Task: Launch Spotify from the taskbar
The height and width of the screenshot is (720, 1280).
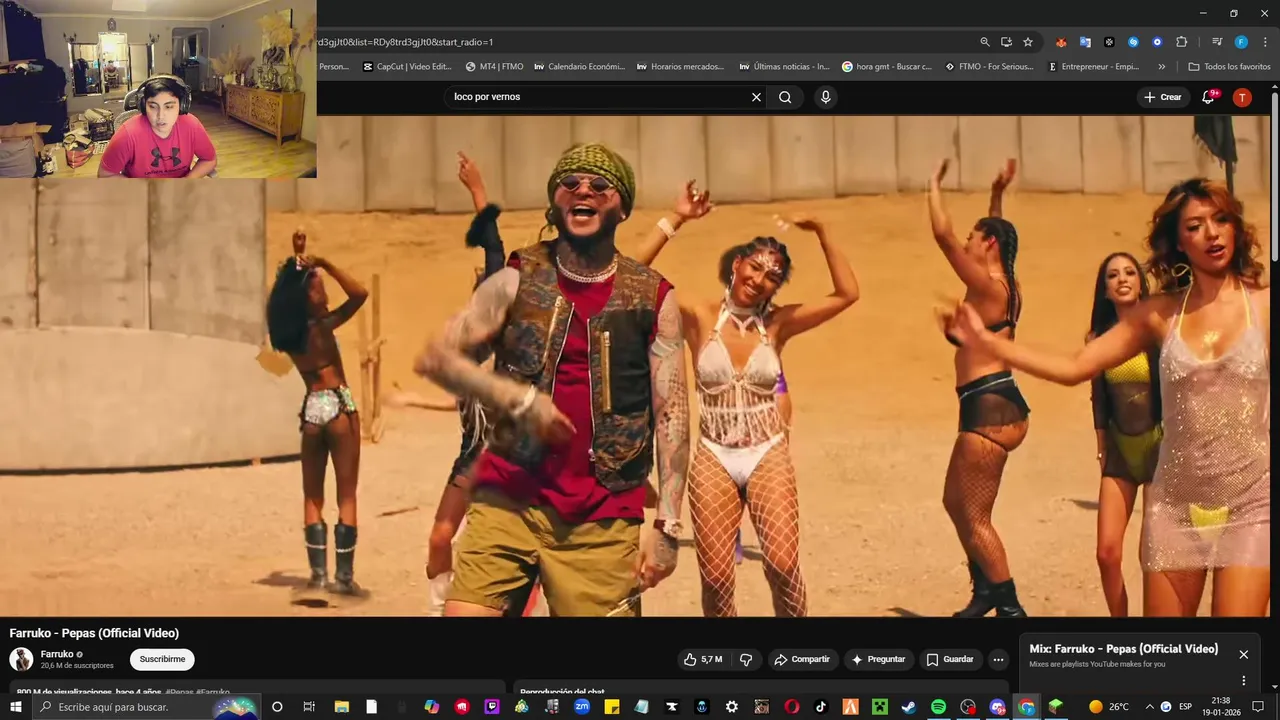Action: point(938,707)
